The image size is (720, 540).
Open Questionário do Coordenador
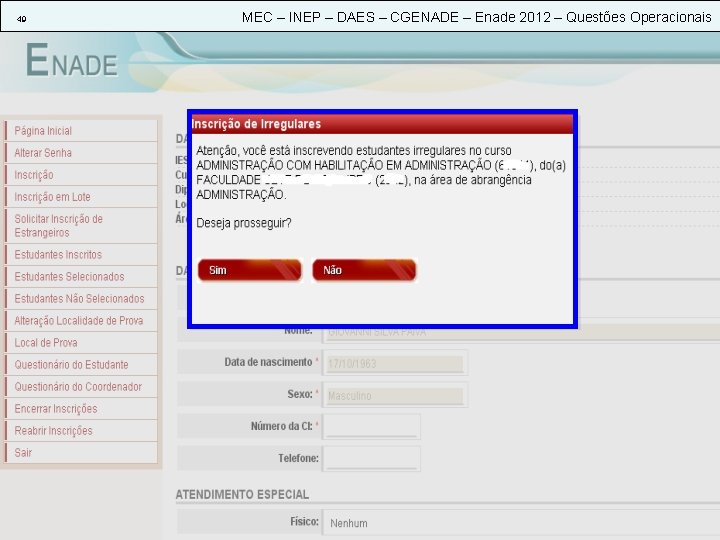(78, 387)
